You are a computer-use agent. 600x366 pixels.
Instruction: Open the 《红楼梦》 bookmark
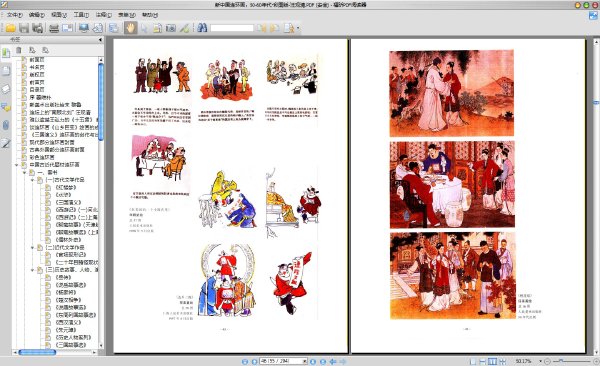[x=65, y=188]
